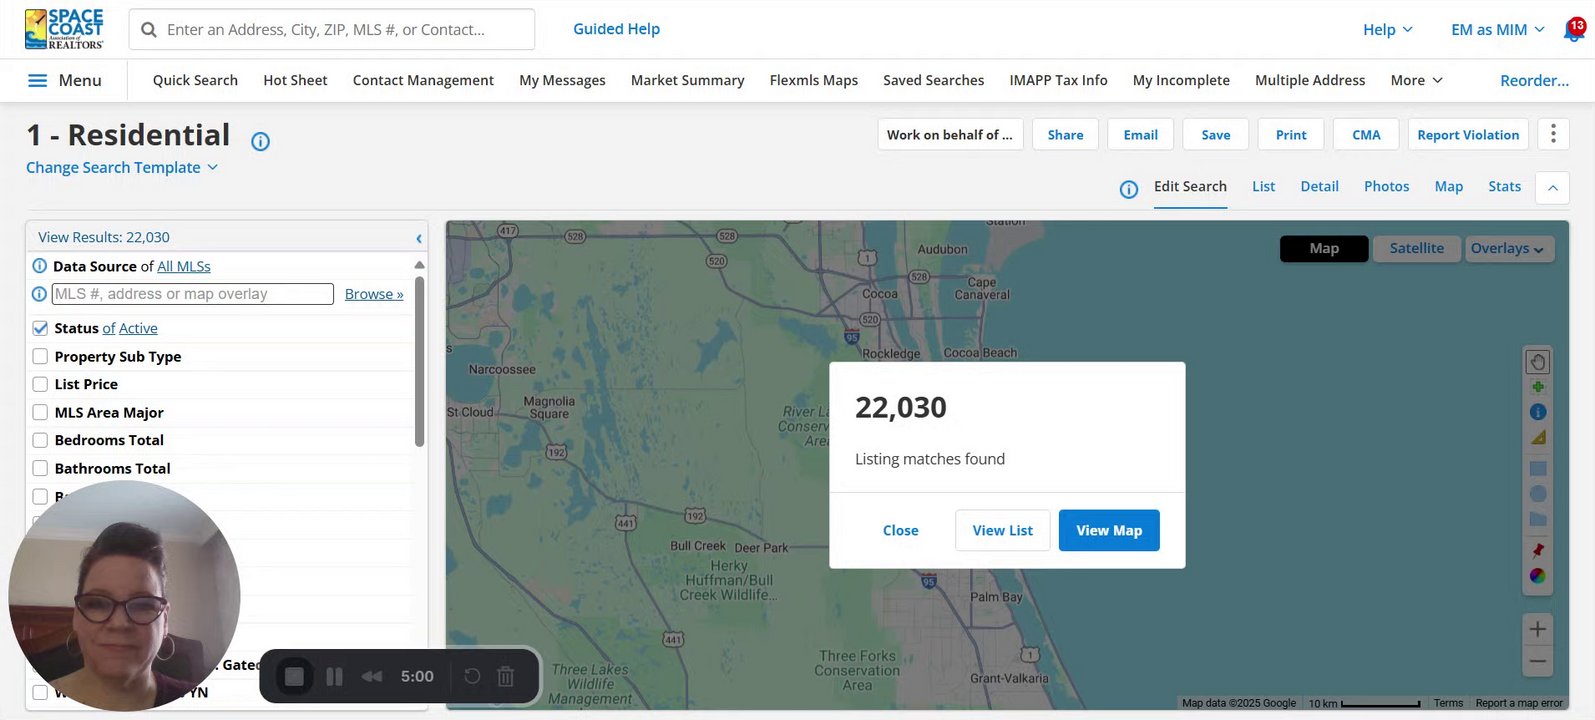Viewport: 1595px width, 720px height.
Task: Pause the screen recording
Action: [334, 677]
